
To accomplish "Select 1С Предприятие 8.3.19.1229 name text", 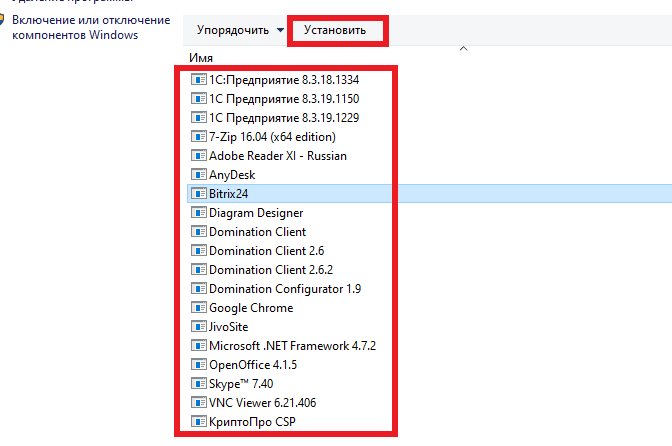I will pos(284,118).
